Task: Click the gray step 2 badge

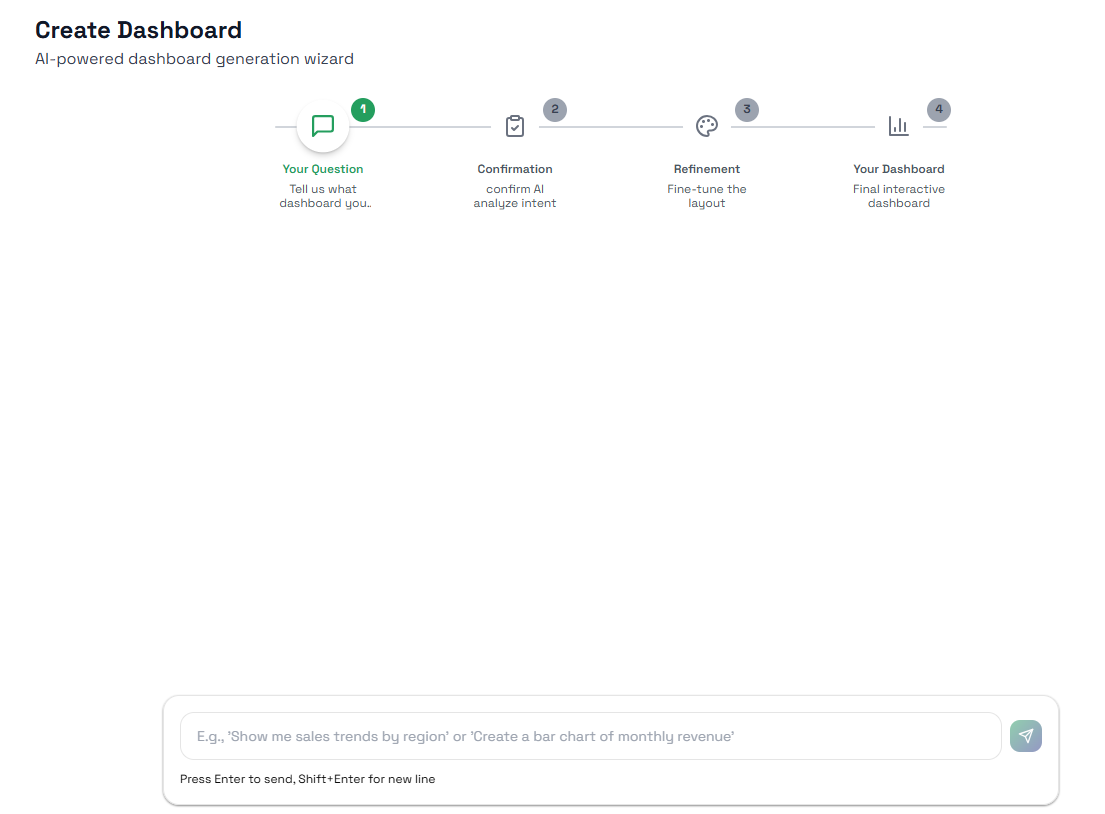Action: (x=555, y=109)
